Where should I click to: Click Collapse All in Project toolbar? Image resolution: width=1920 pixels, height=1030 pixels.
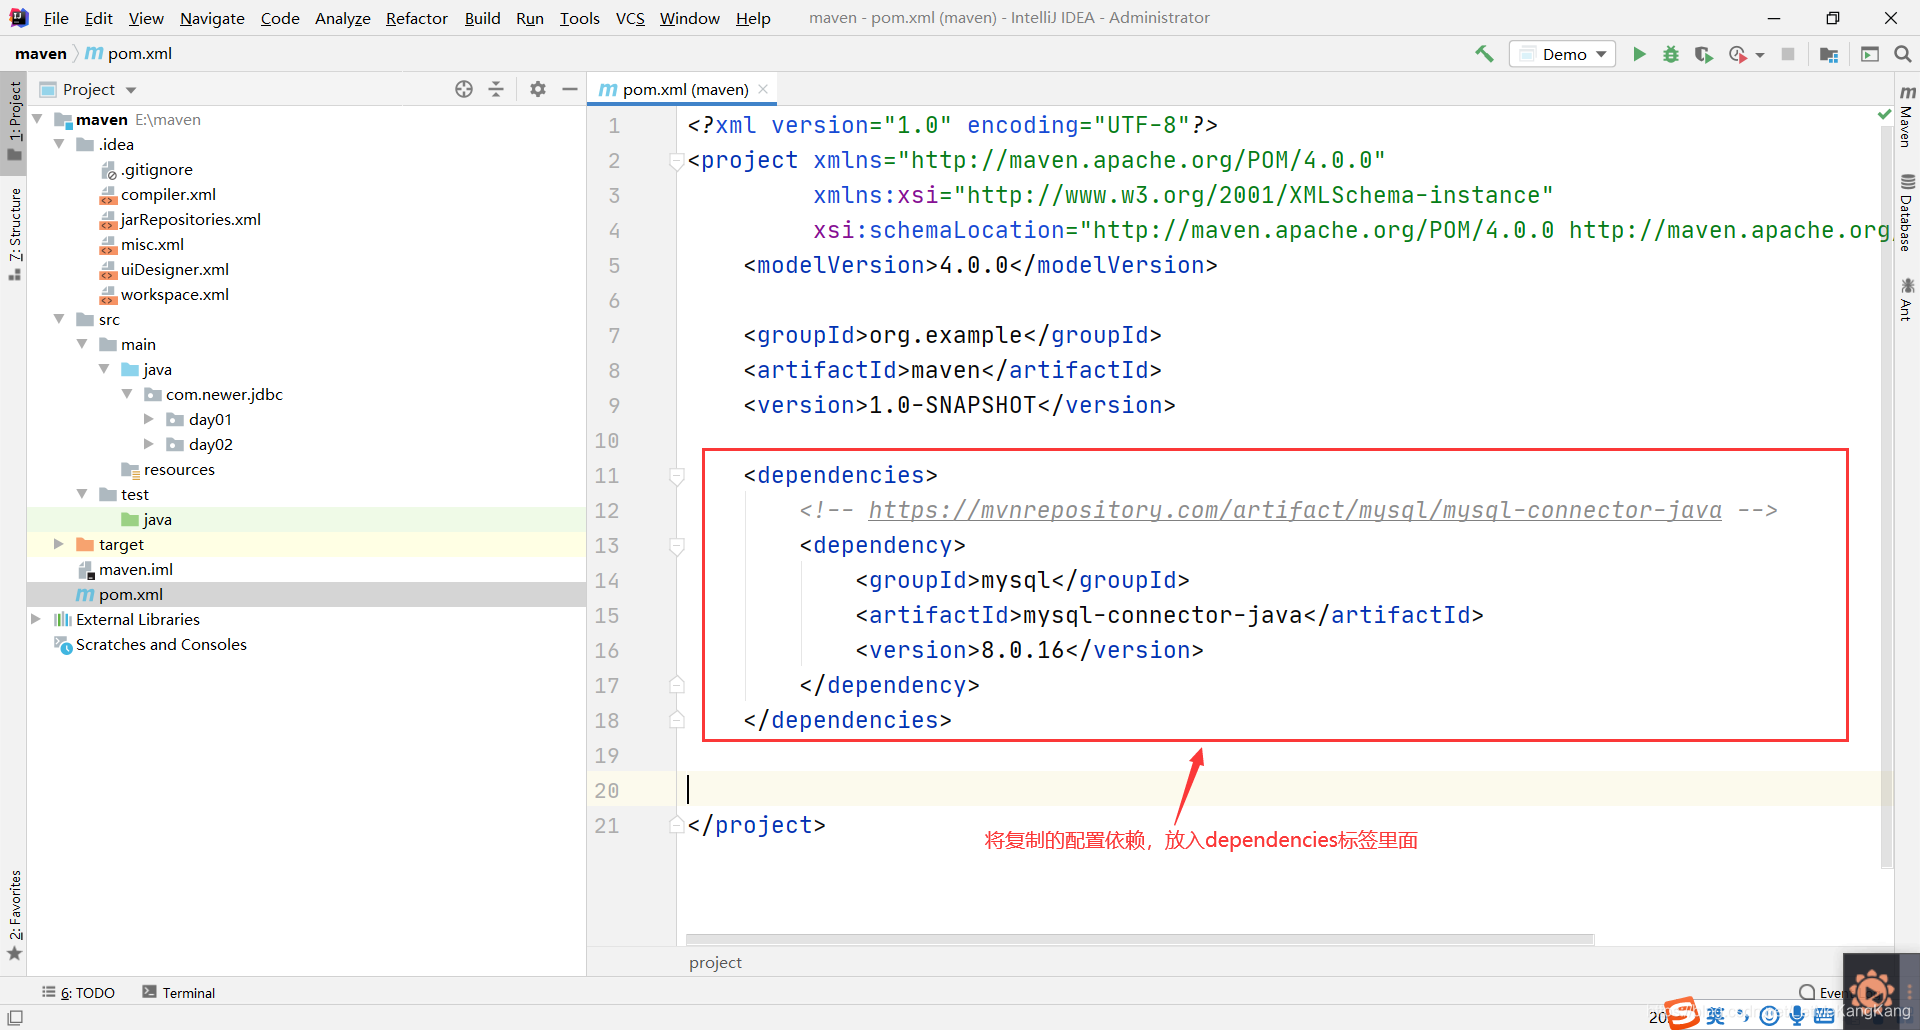pyautogui.click(x=497, y=88)
